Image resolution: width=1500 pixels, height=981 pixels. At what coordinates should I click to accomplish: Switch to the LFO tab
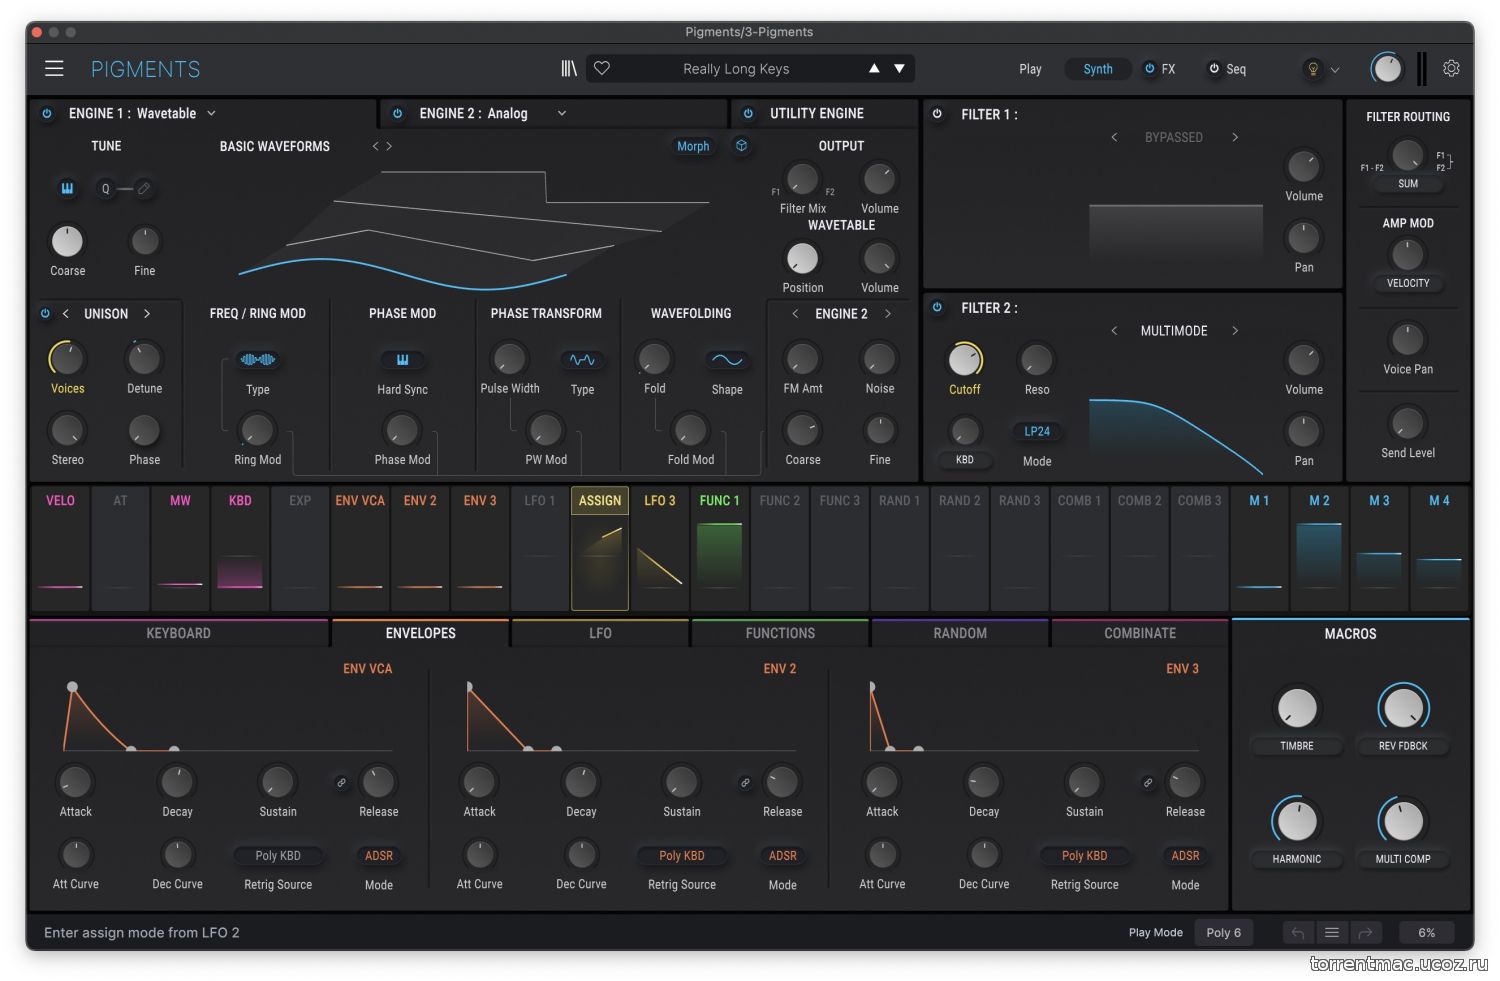tap(600, 633)
